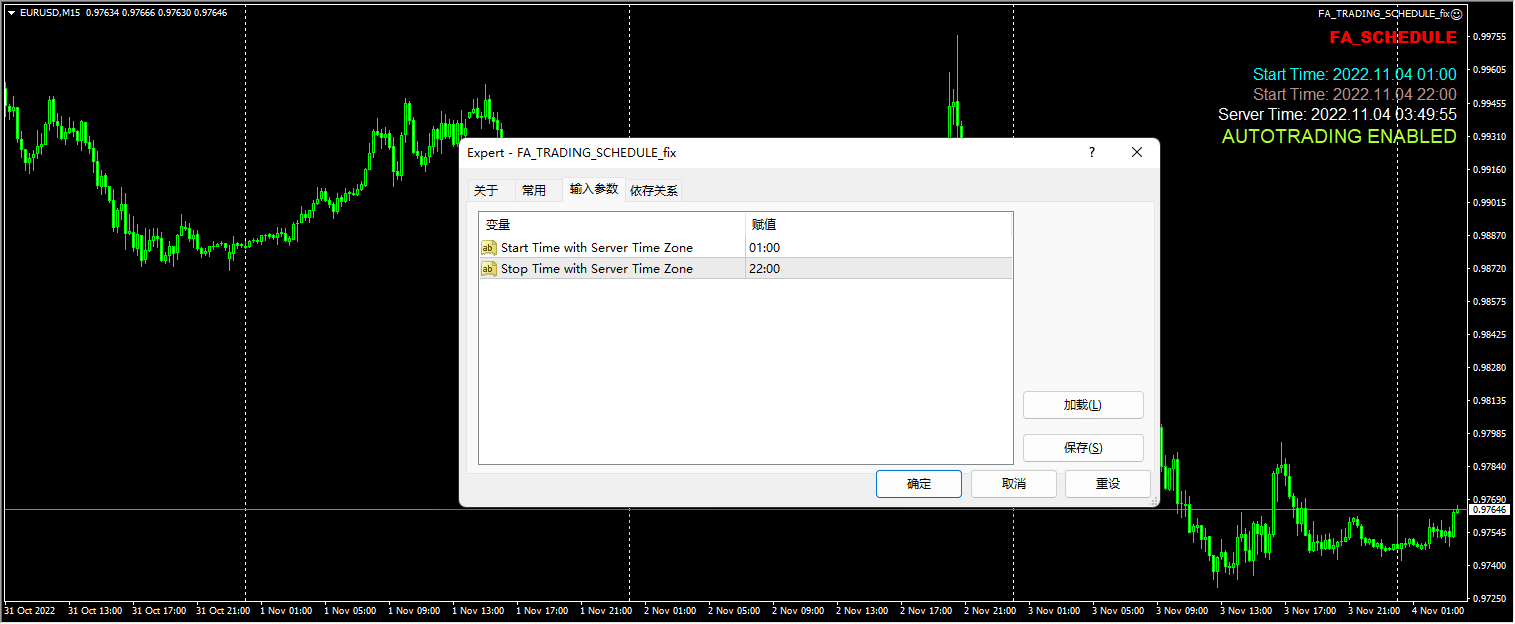This screenshot has width=1515, height=624.
Task: Save settings using the 保存(S) button
Action: pyautogui.click(x=1083, y=448)
